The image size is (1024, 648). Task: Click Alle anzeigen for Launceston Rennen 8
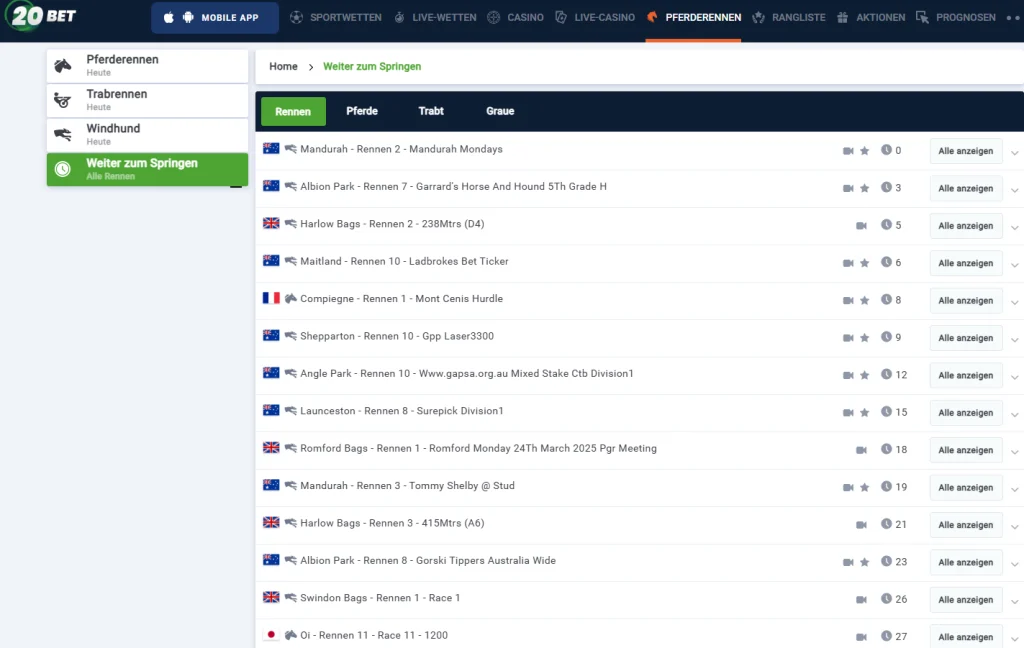(x=965, y=413)
